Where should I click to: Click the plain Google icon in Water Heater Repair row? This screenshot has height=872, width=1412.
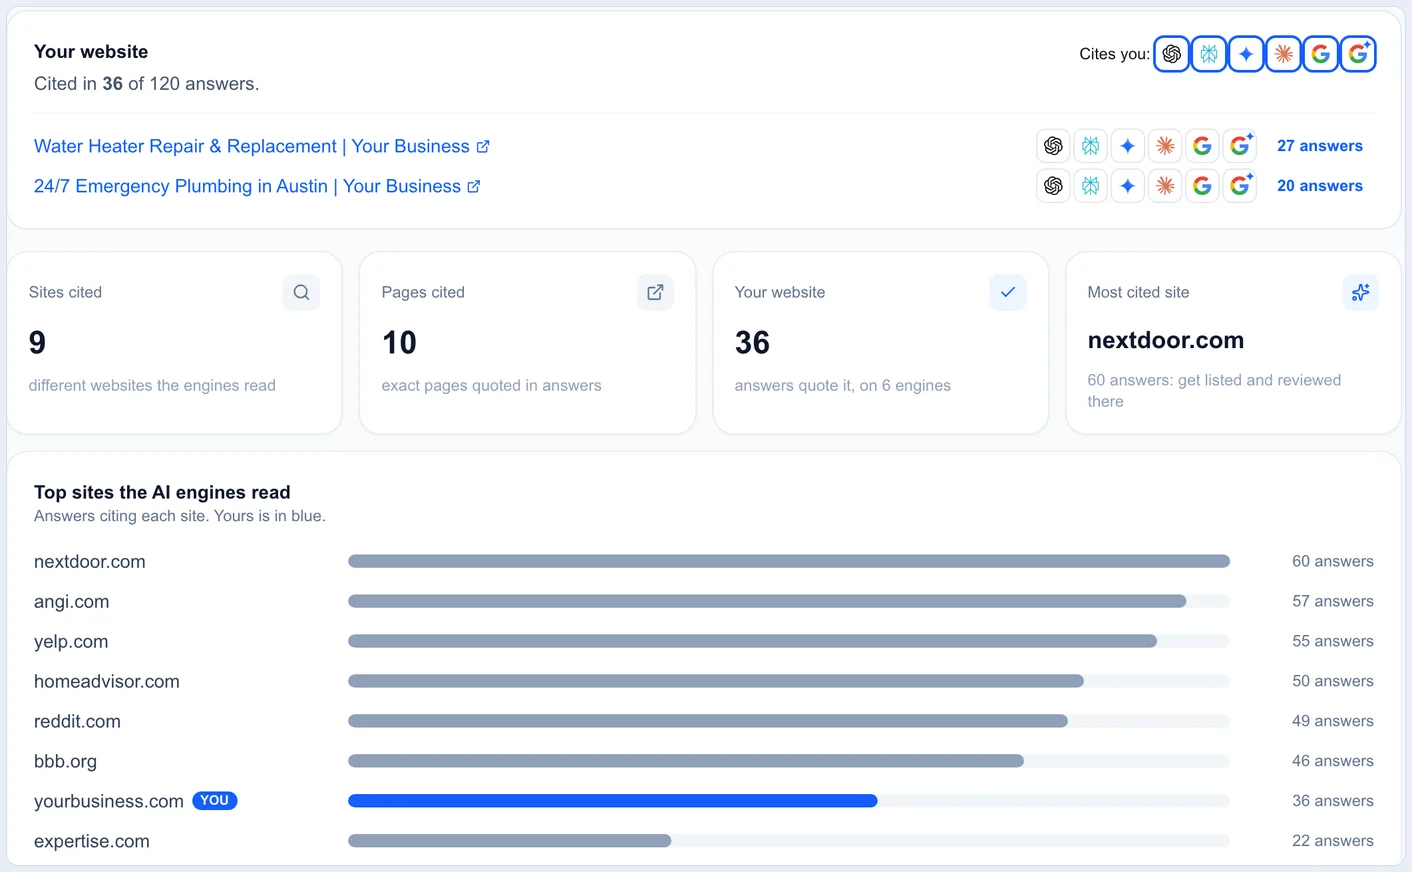pyautogui.click(x=1203, y=146)
